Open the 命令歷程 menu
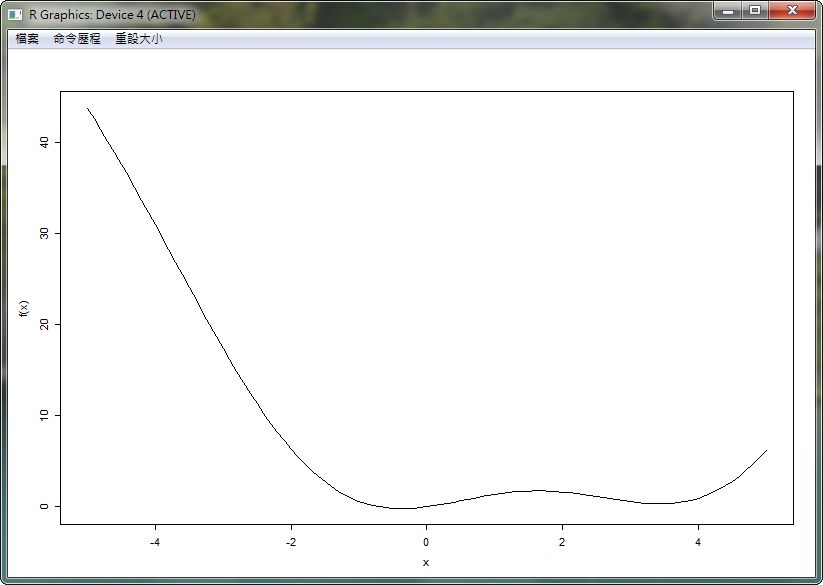Viewport: 823px width, 585px height. (x=77, y=39)
